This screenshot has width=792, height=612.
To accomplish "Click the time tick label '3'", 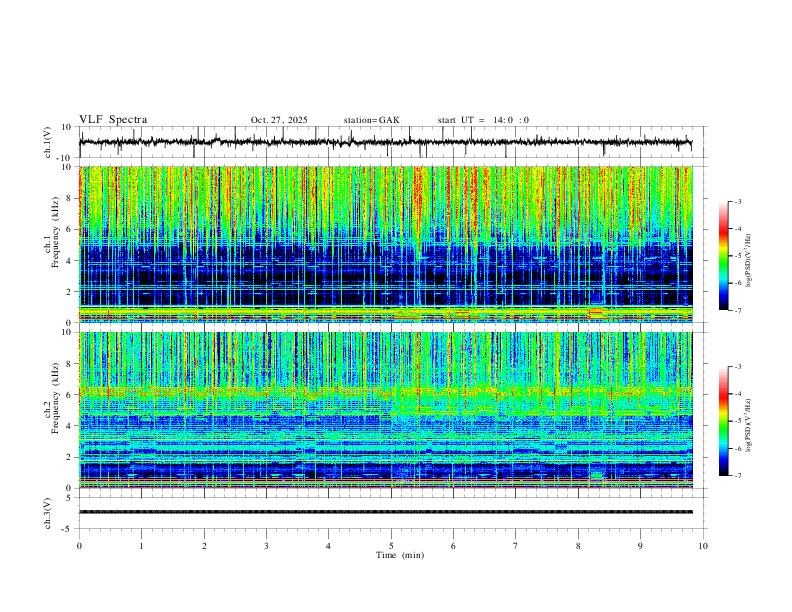I will click(x=266, y=546).
